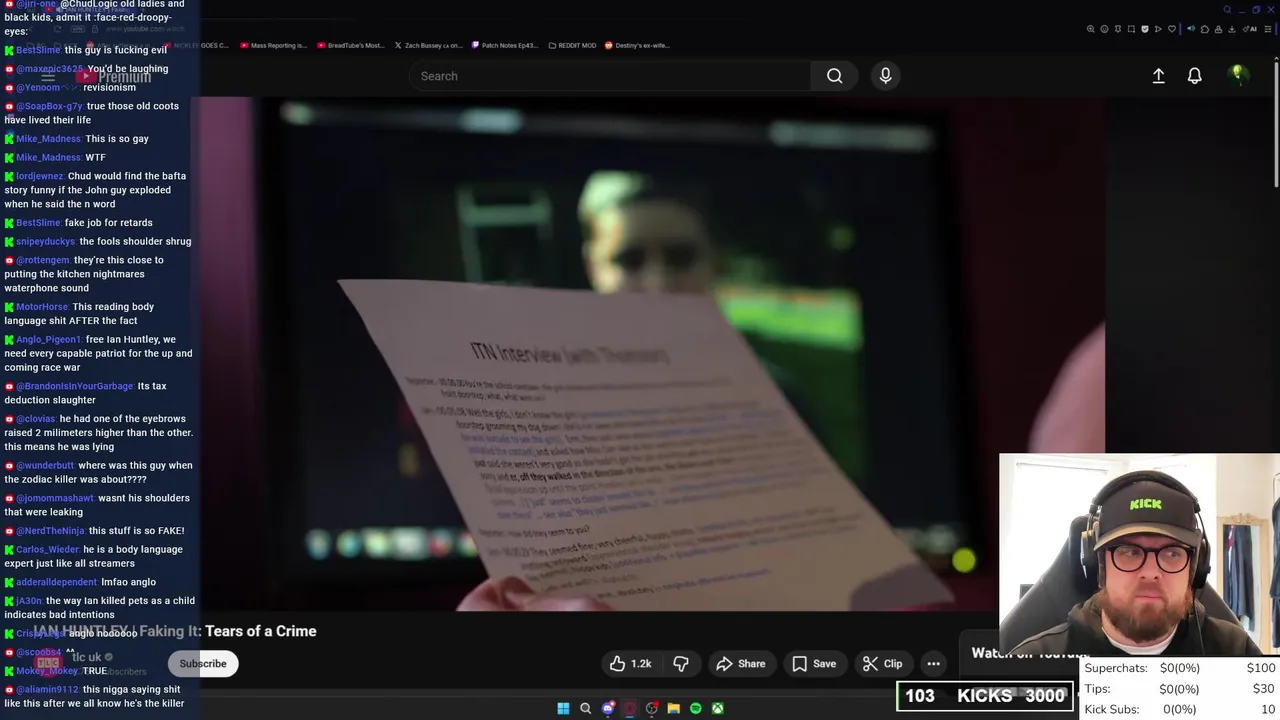The image size is (1280, 720).
Task: Open the BreadTube's Most bookmark
Action: (x=350, y=45)
